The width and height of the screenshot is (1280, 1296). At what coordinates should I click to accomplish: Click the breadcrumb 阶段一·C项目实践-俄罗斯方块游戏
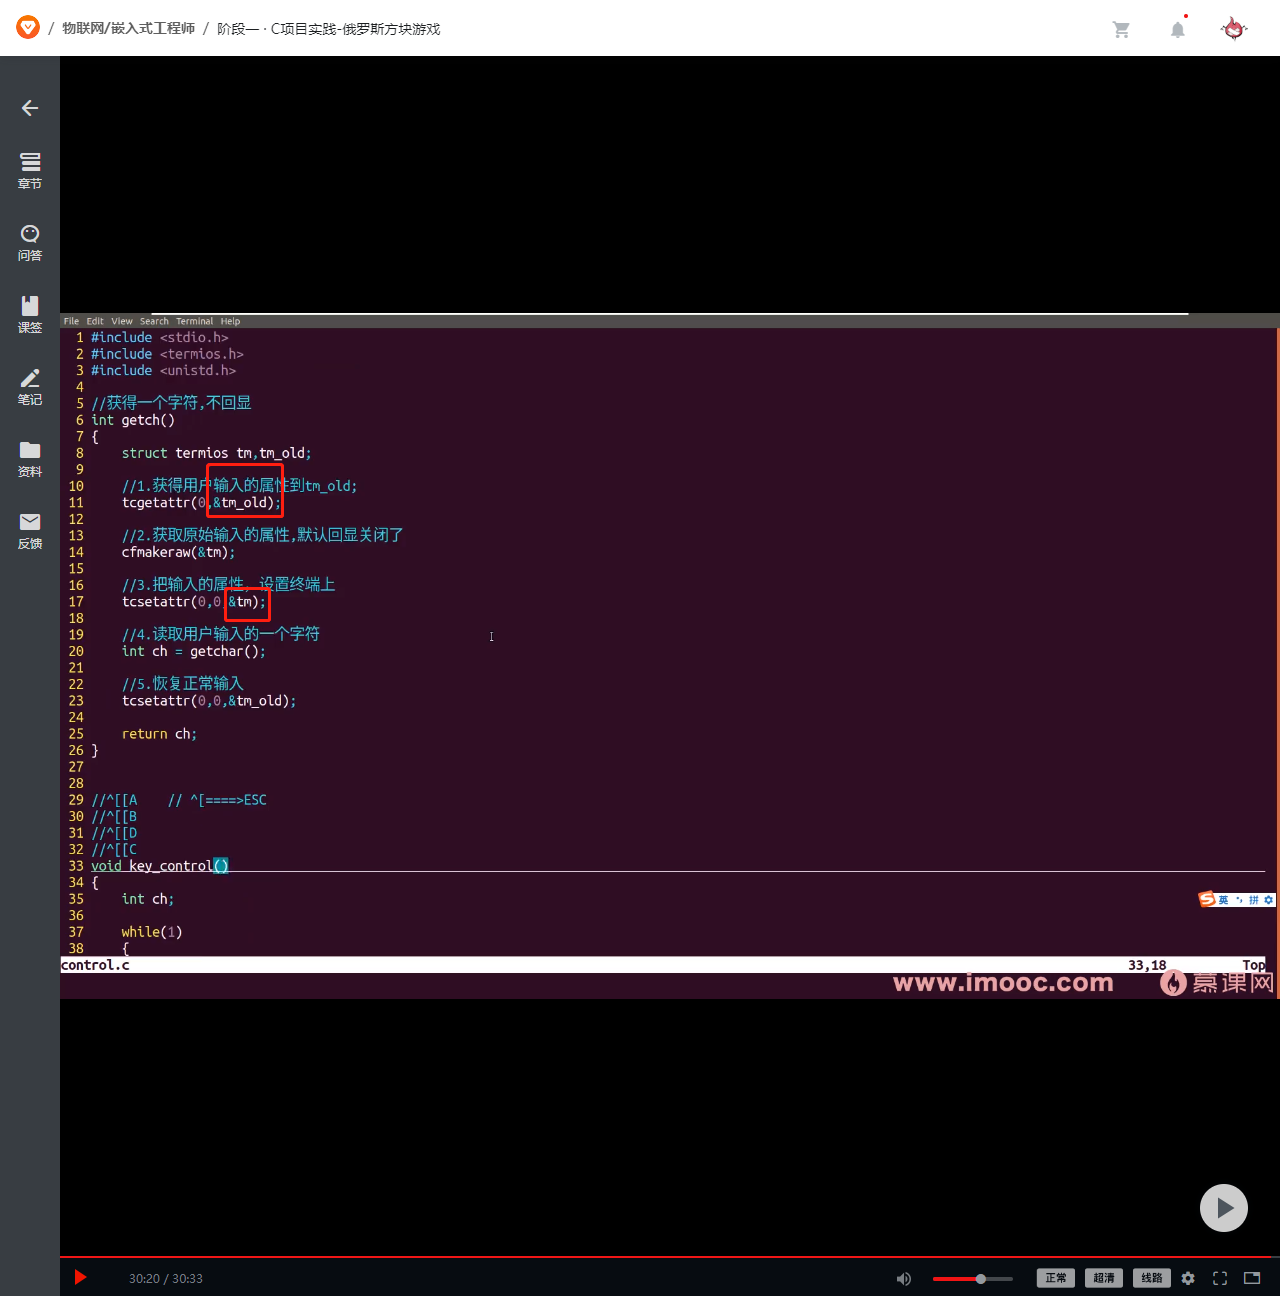point(328,29)
